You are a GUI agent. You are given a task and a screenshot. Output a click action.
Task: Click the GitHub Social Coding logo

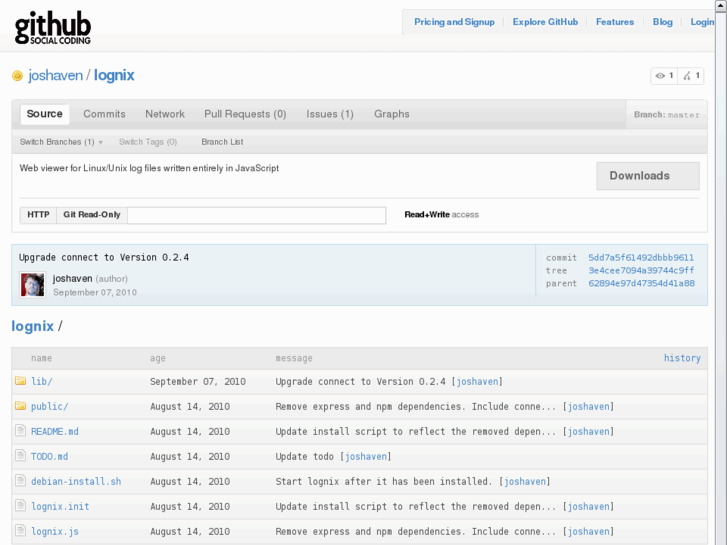coord(53,28)
